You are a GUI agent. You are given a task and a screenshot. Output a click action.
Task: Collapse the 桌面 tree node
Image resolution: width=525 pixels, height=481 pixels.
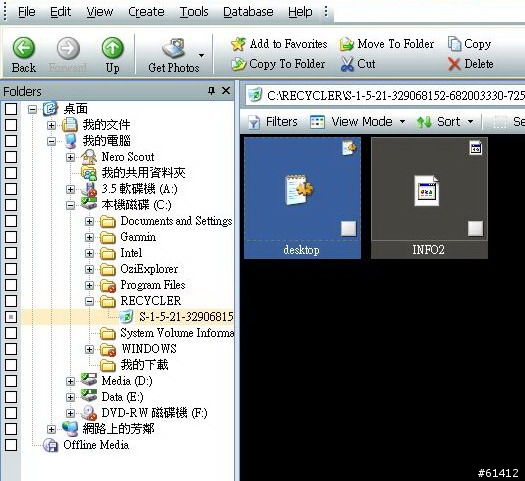(32, 109)
